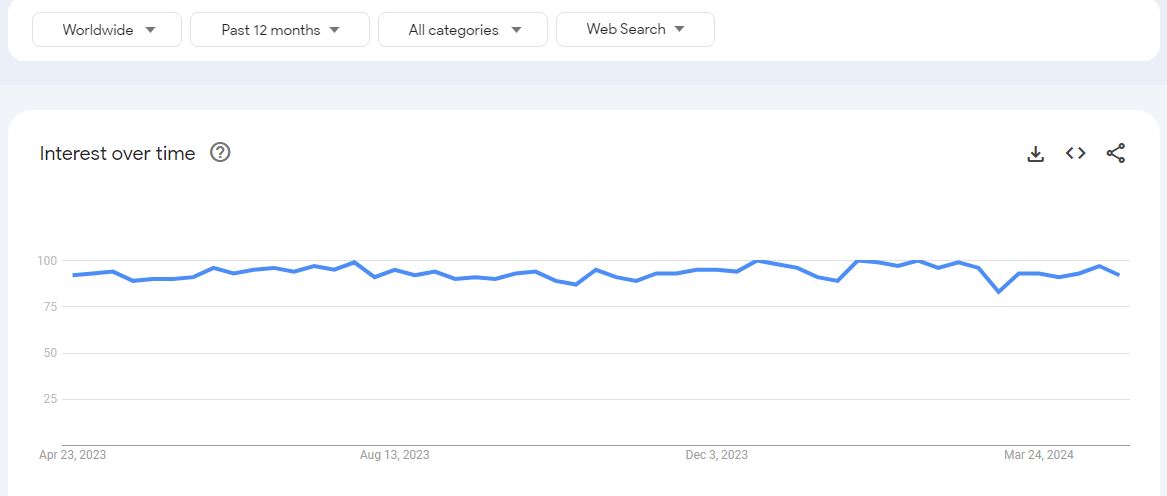Expand the Worldwide region dropdown

click(x=107, y=30)
